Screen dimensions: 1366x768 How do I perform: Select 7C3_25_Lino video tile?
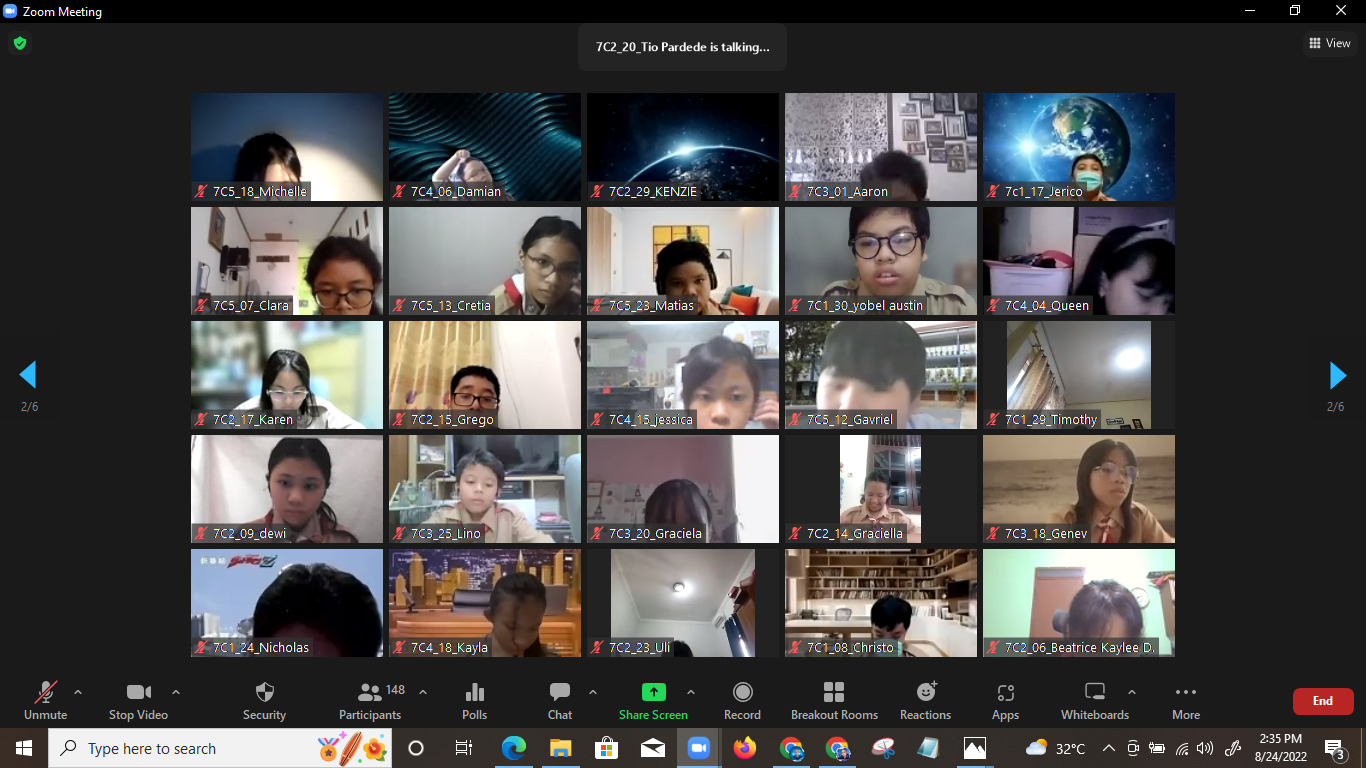(485, 489)
